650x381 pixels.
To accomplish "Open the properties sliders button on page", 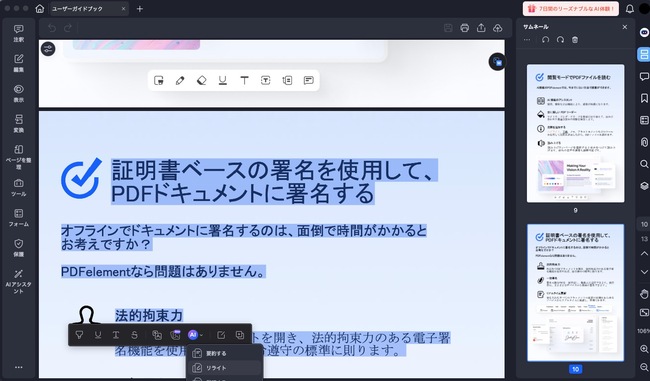I will (x=48, y=49).
